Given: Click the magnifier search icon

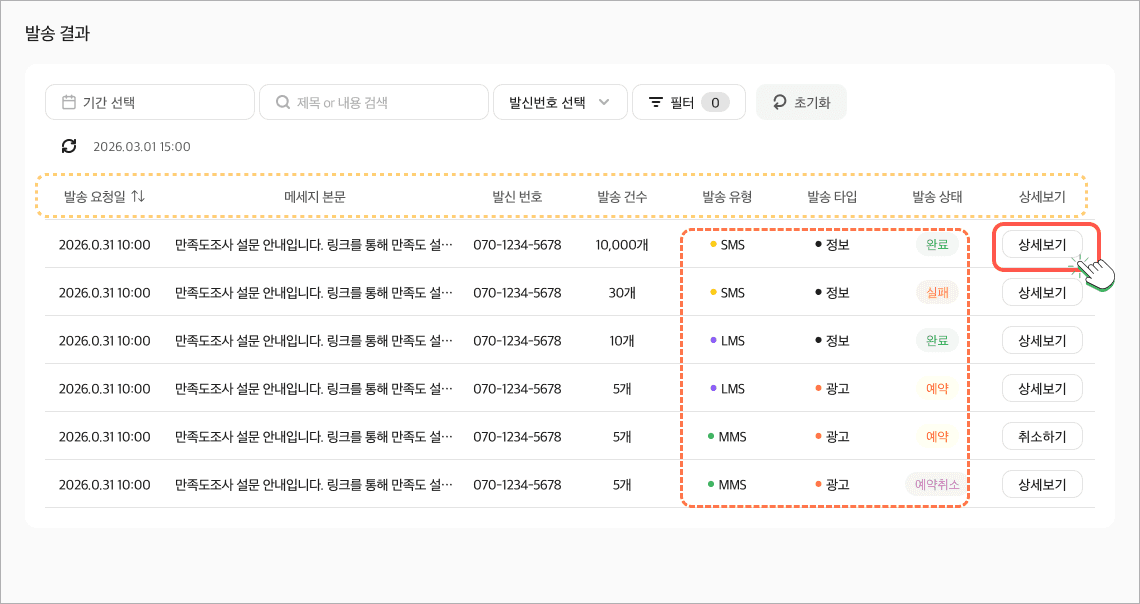Looking at the screenshot, I should coord(283,102).
